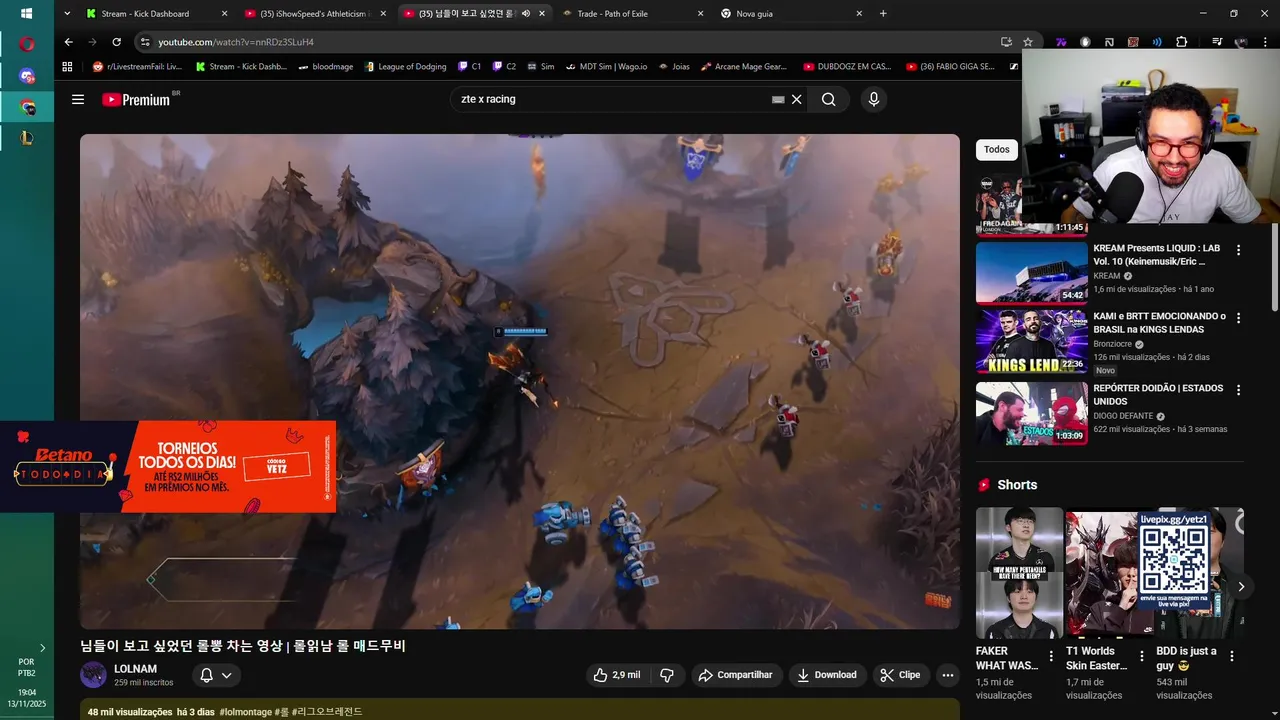Open MDT Sim | Wago.io bookmark
The width and height of the screenshot is (1280, 720).
tap(606, 67)
